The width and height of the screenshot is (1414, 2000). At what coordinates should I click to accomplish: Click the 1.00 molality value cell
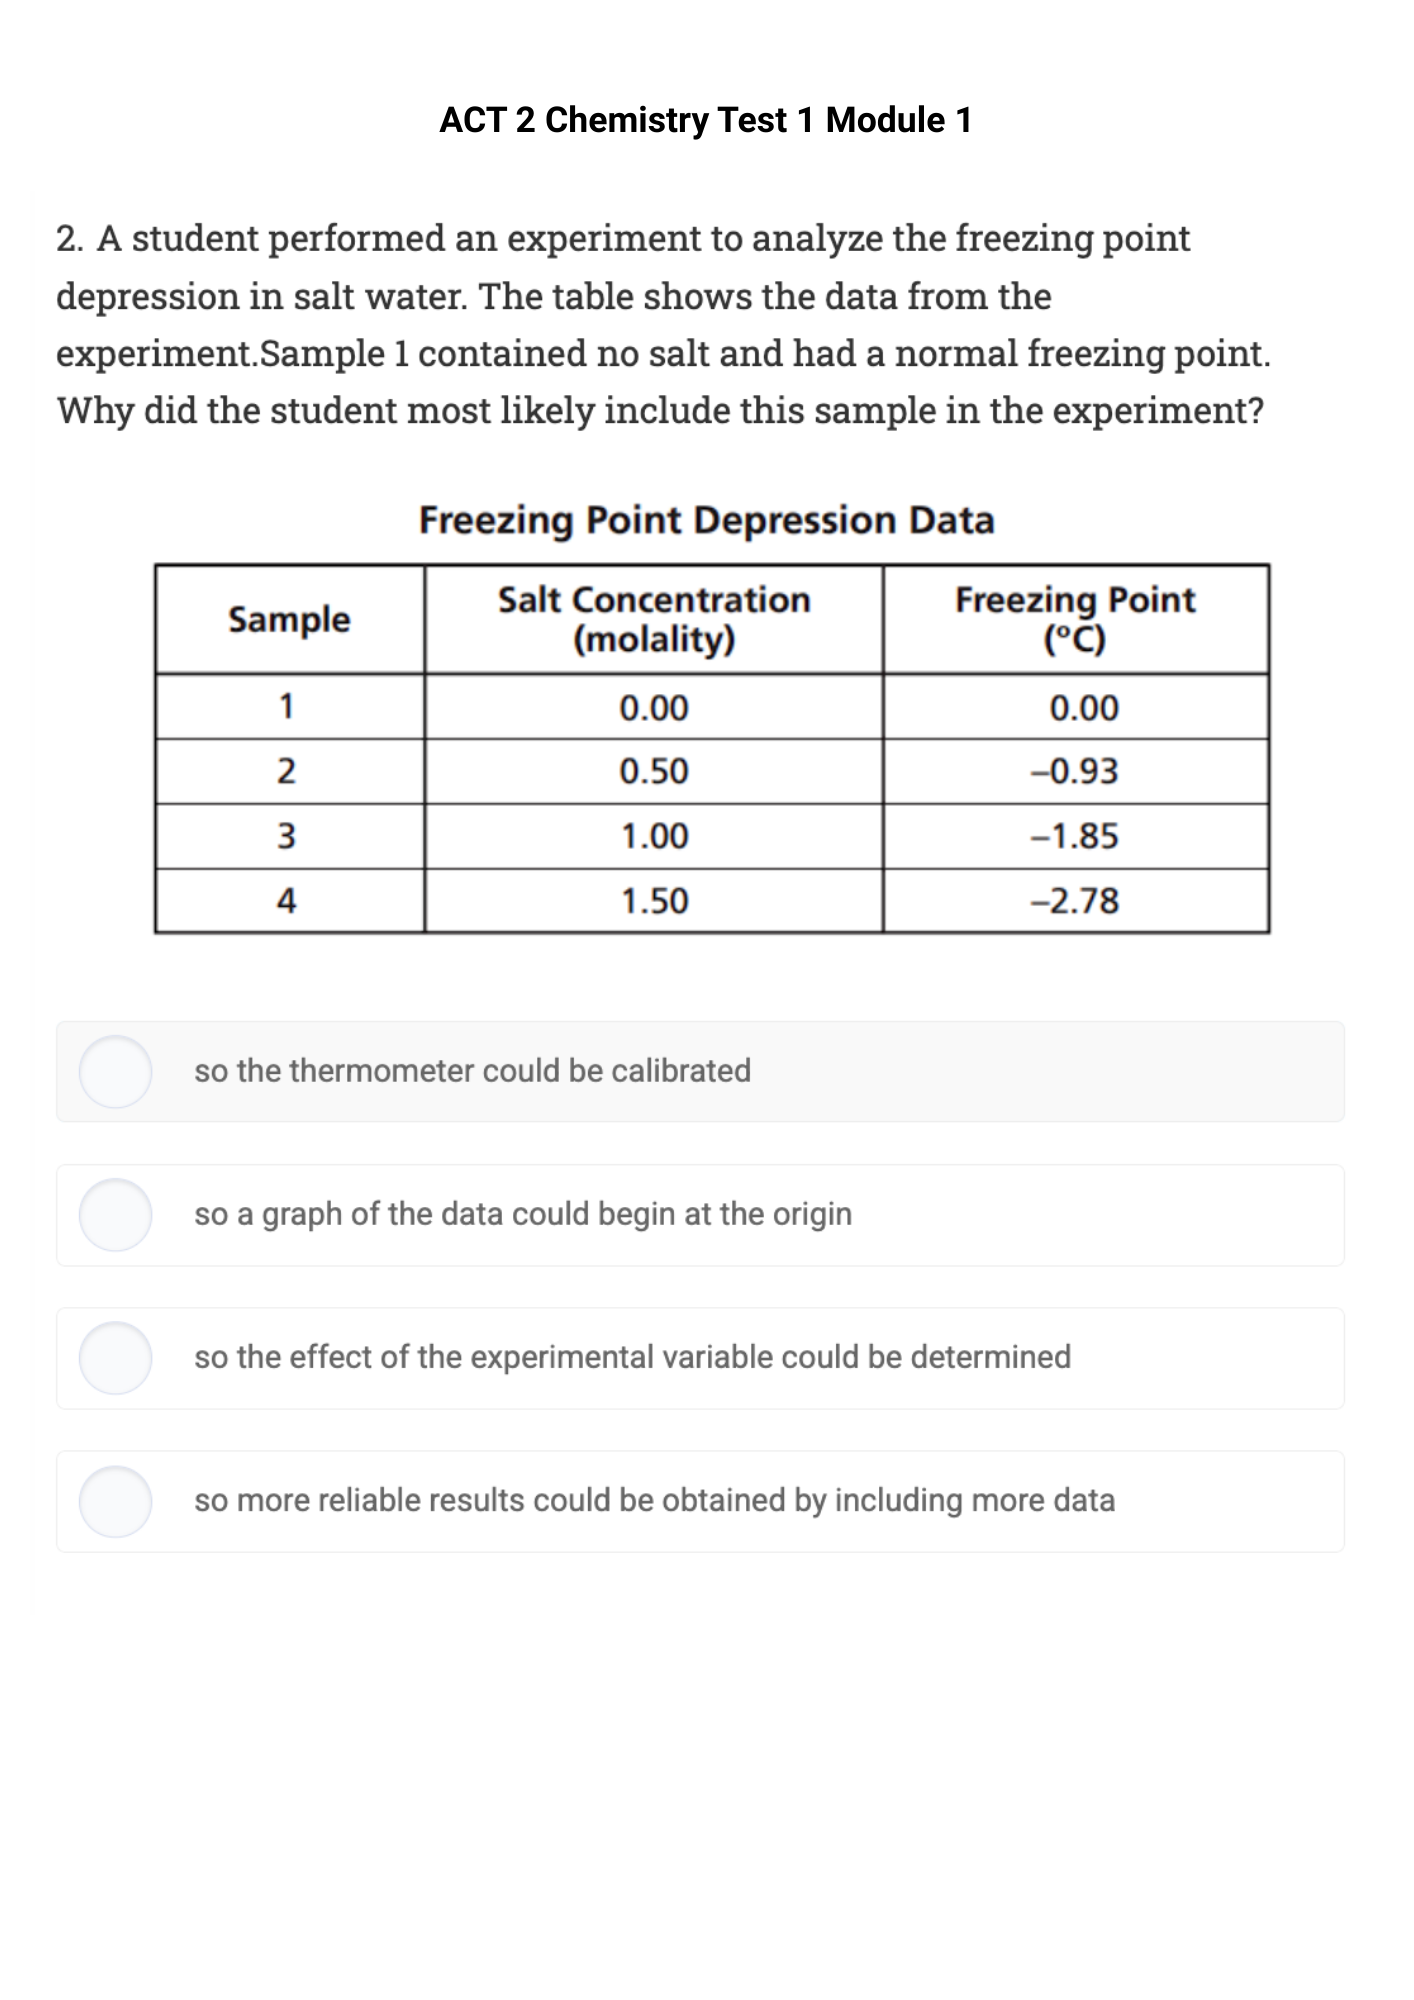[x=653, y=836]
